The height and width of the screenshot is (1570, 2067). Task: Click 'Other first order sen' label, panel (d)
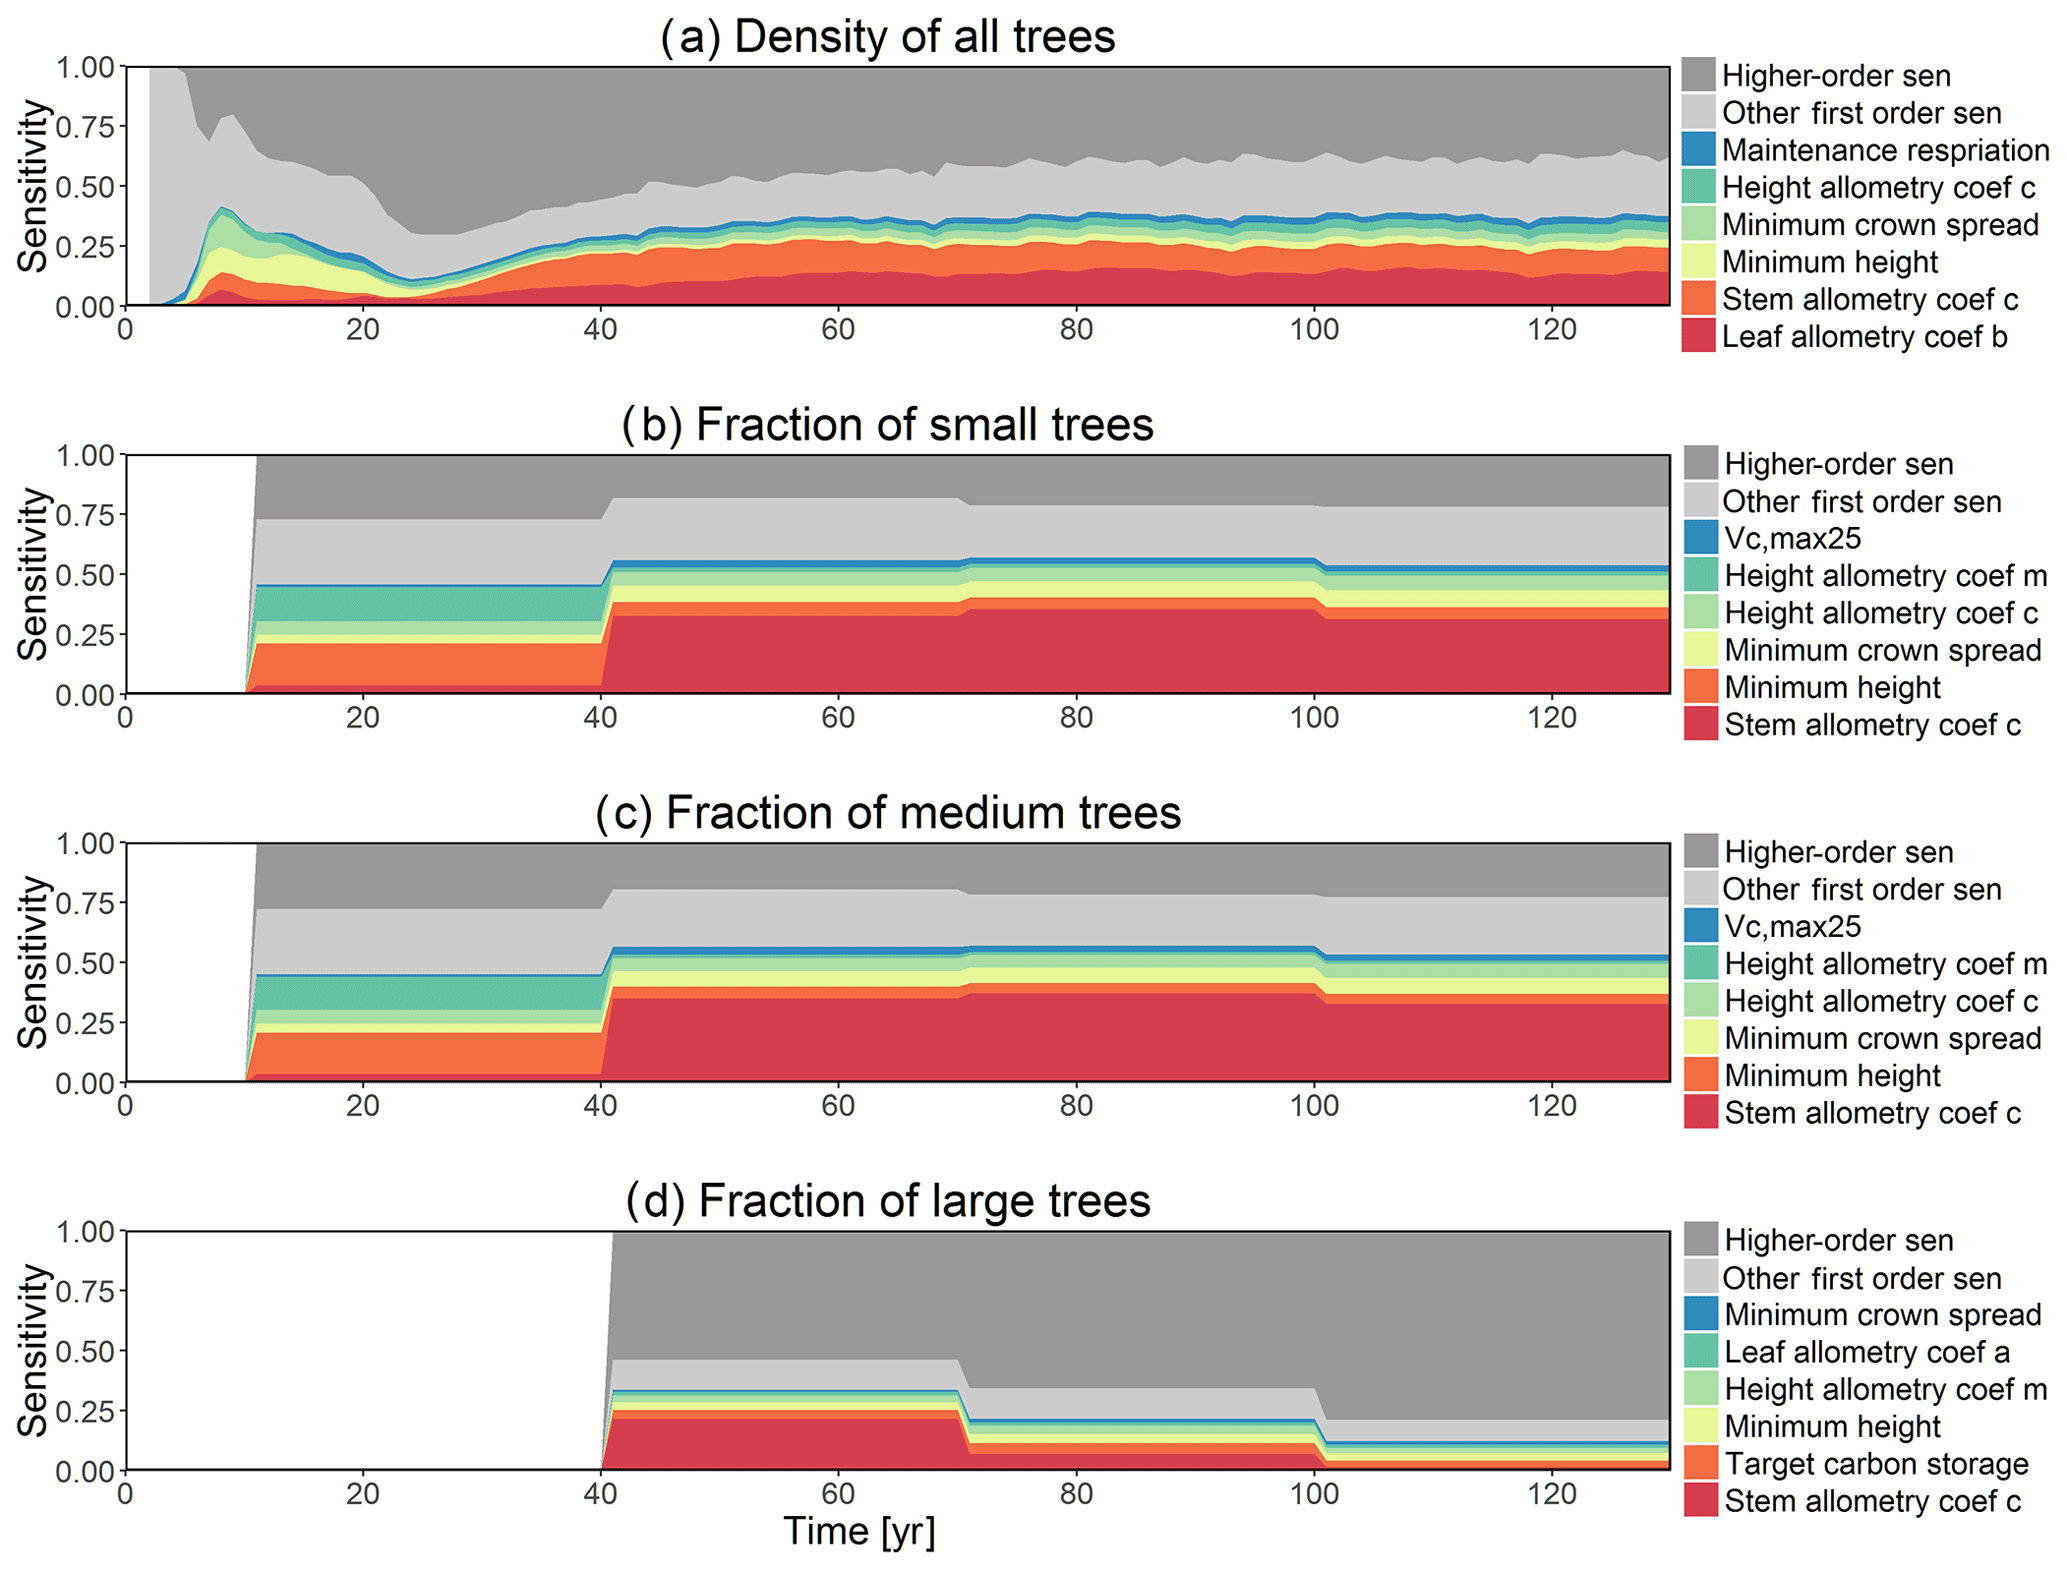point(1862,1278)
